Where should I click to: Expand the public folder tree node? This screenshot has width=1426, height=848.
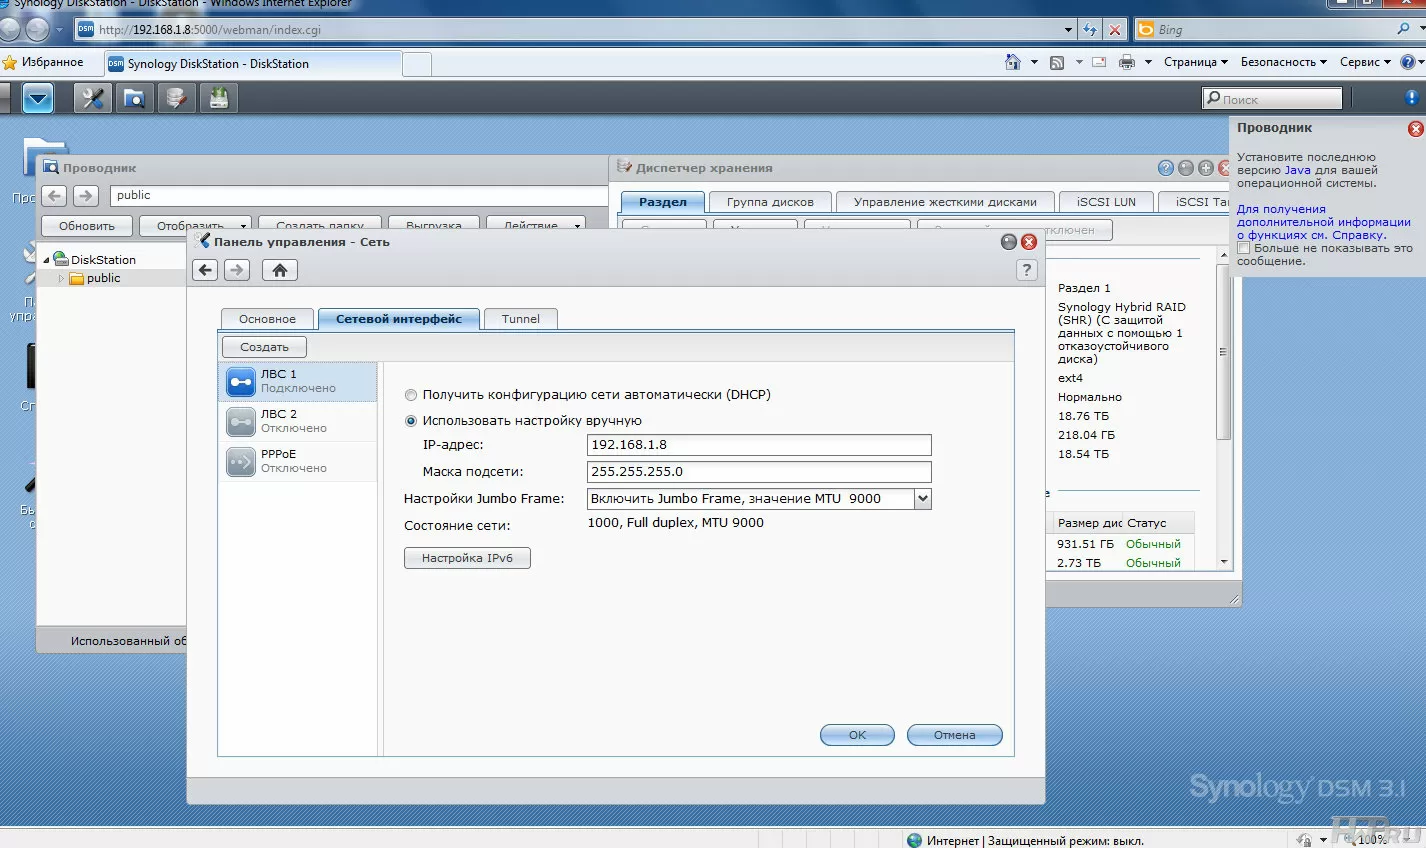pyautogui.click(x=61, y=279)
